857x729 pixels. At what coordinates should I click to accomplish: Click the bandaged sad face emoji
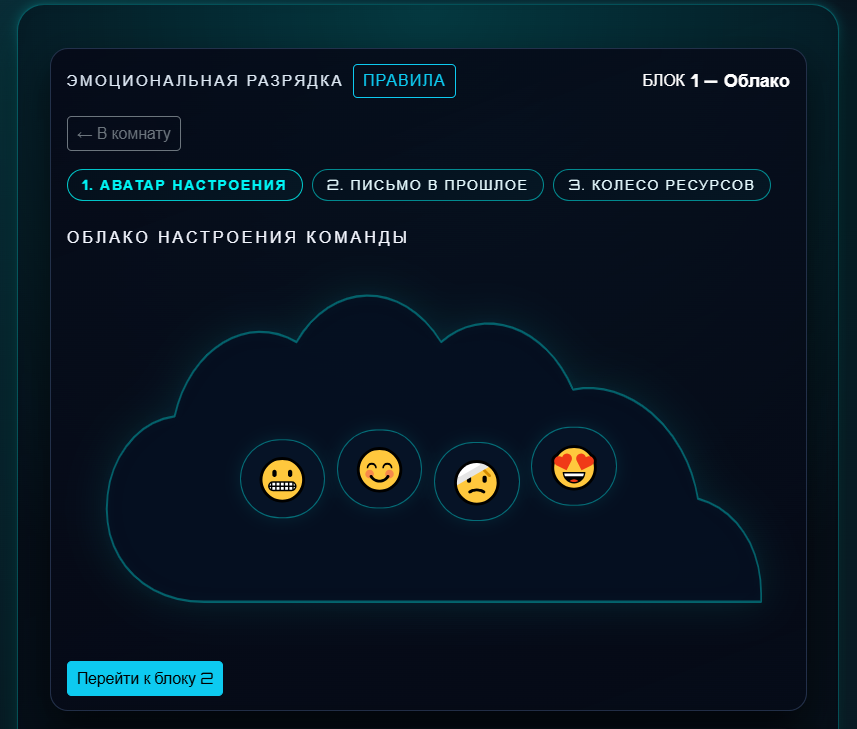click(477, 481)
